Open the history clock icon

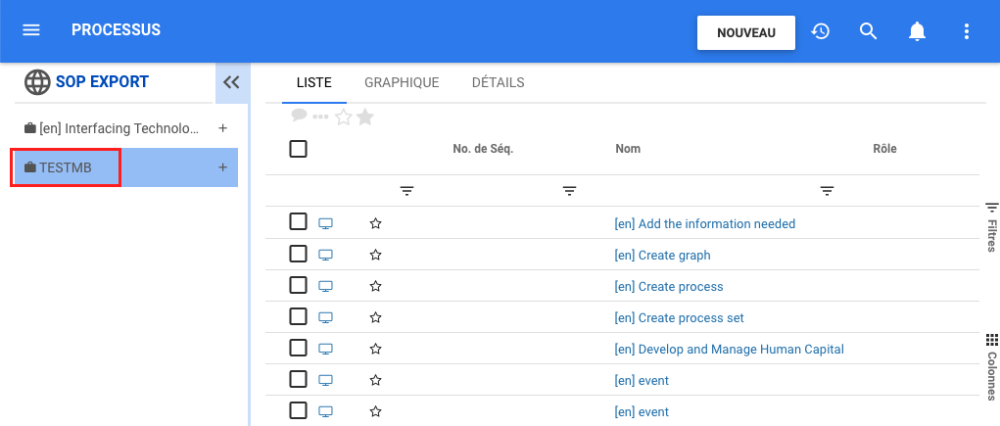click(x=820, y=31)
